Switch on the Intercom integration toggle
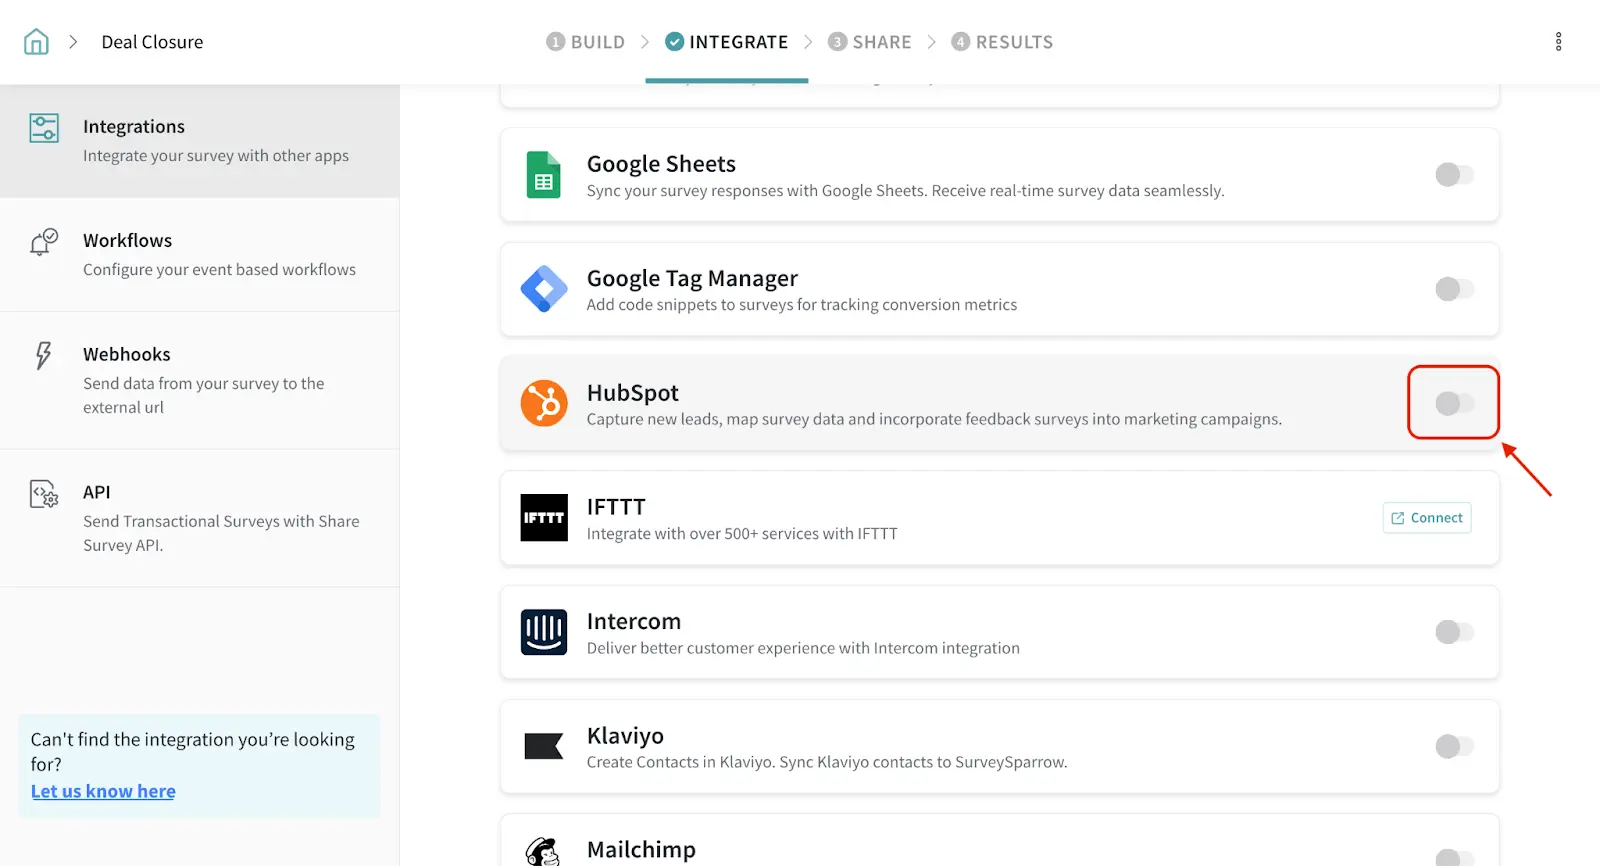Screen dimensions: 1600x866 tap(1454, 632)
